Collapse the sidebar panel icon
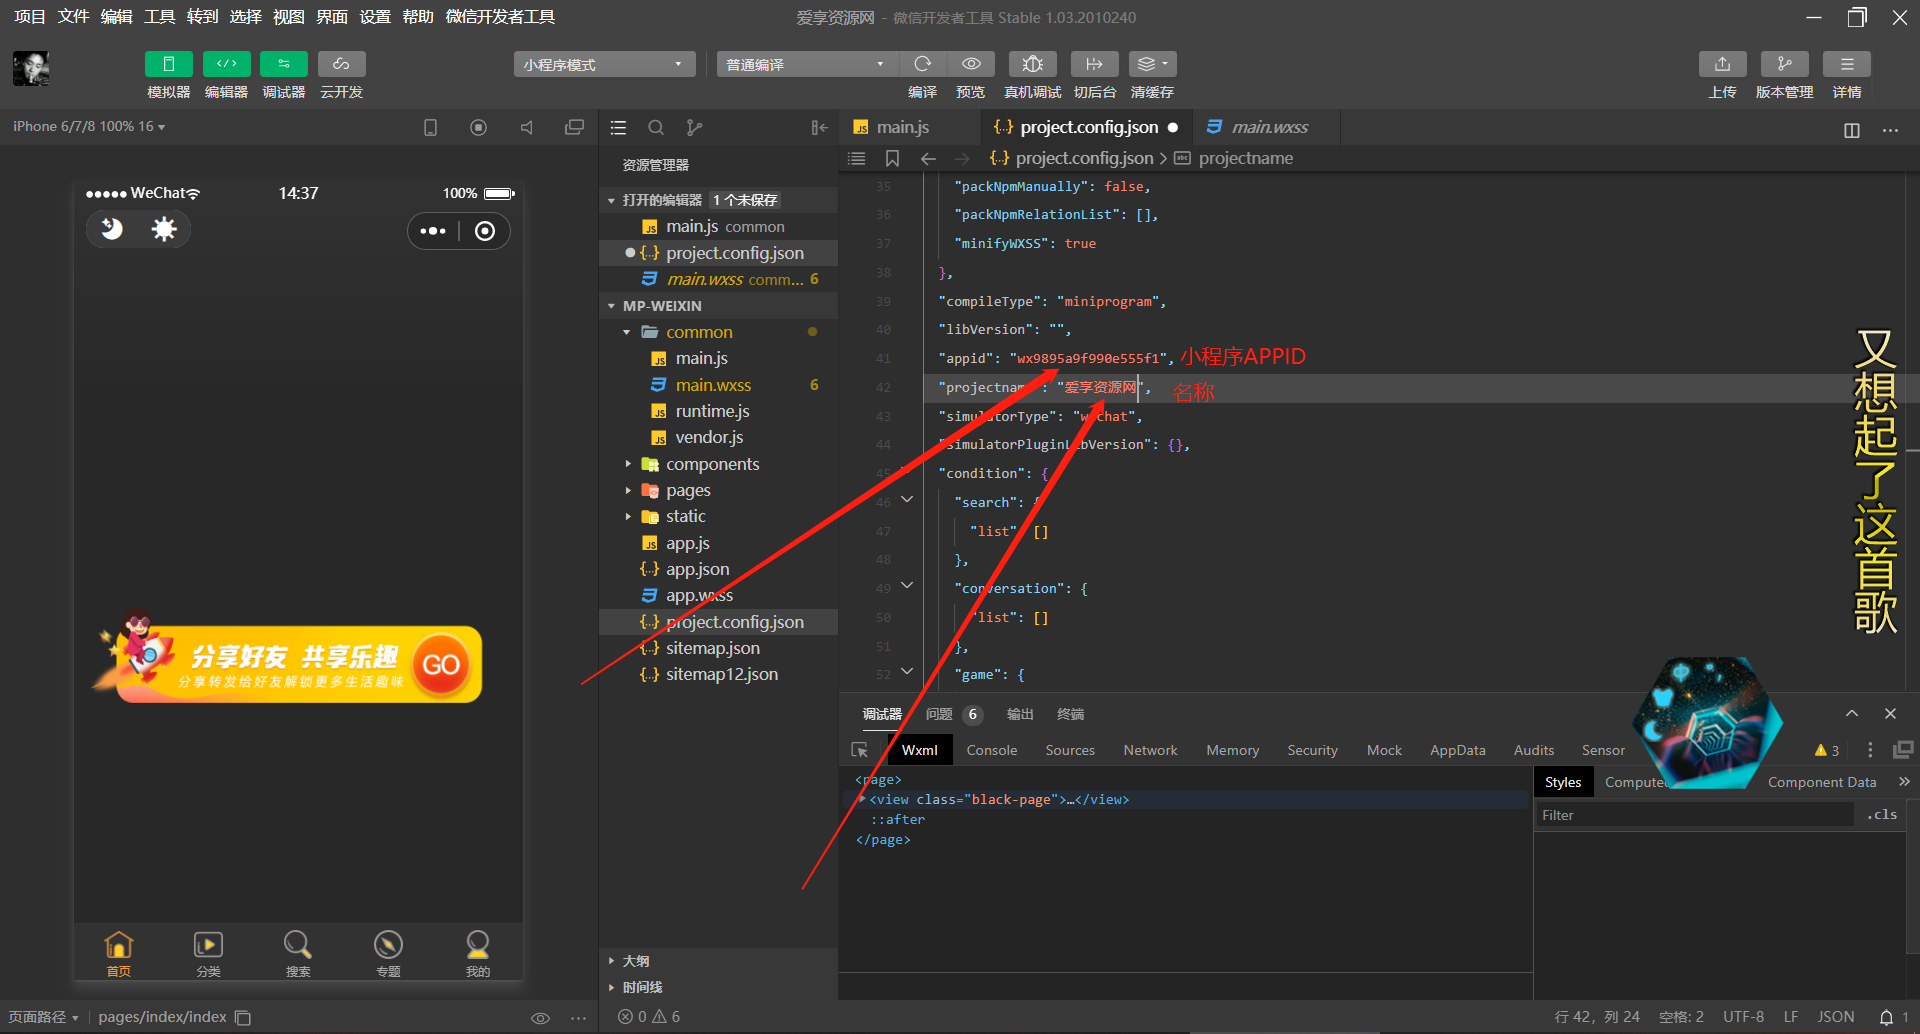 pyautogui.click(x=819, y=128)
